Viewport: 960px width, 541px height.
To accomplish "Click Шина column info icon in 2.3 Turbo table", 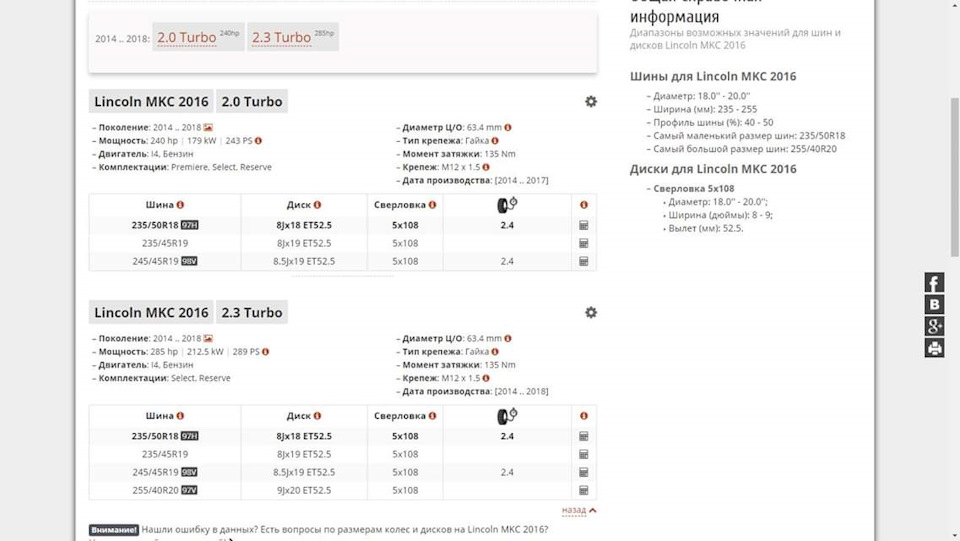I will click(x=180, y=416).
